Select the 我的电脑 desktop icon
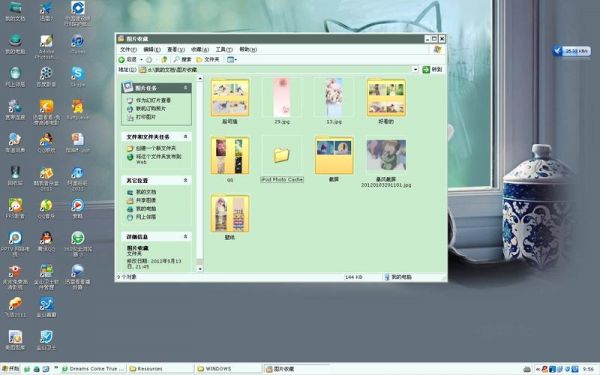Image resolution: width=600 pixels, height=375 pixels. [15, 44]
